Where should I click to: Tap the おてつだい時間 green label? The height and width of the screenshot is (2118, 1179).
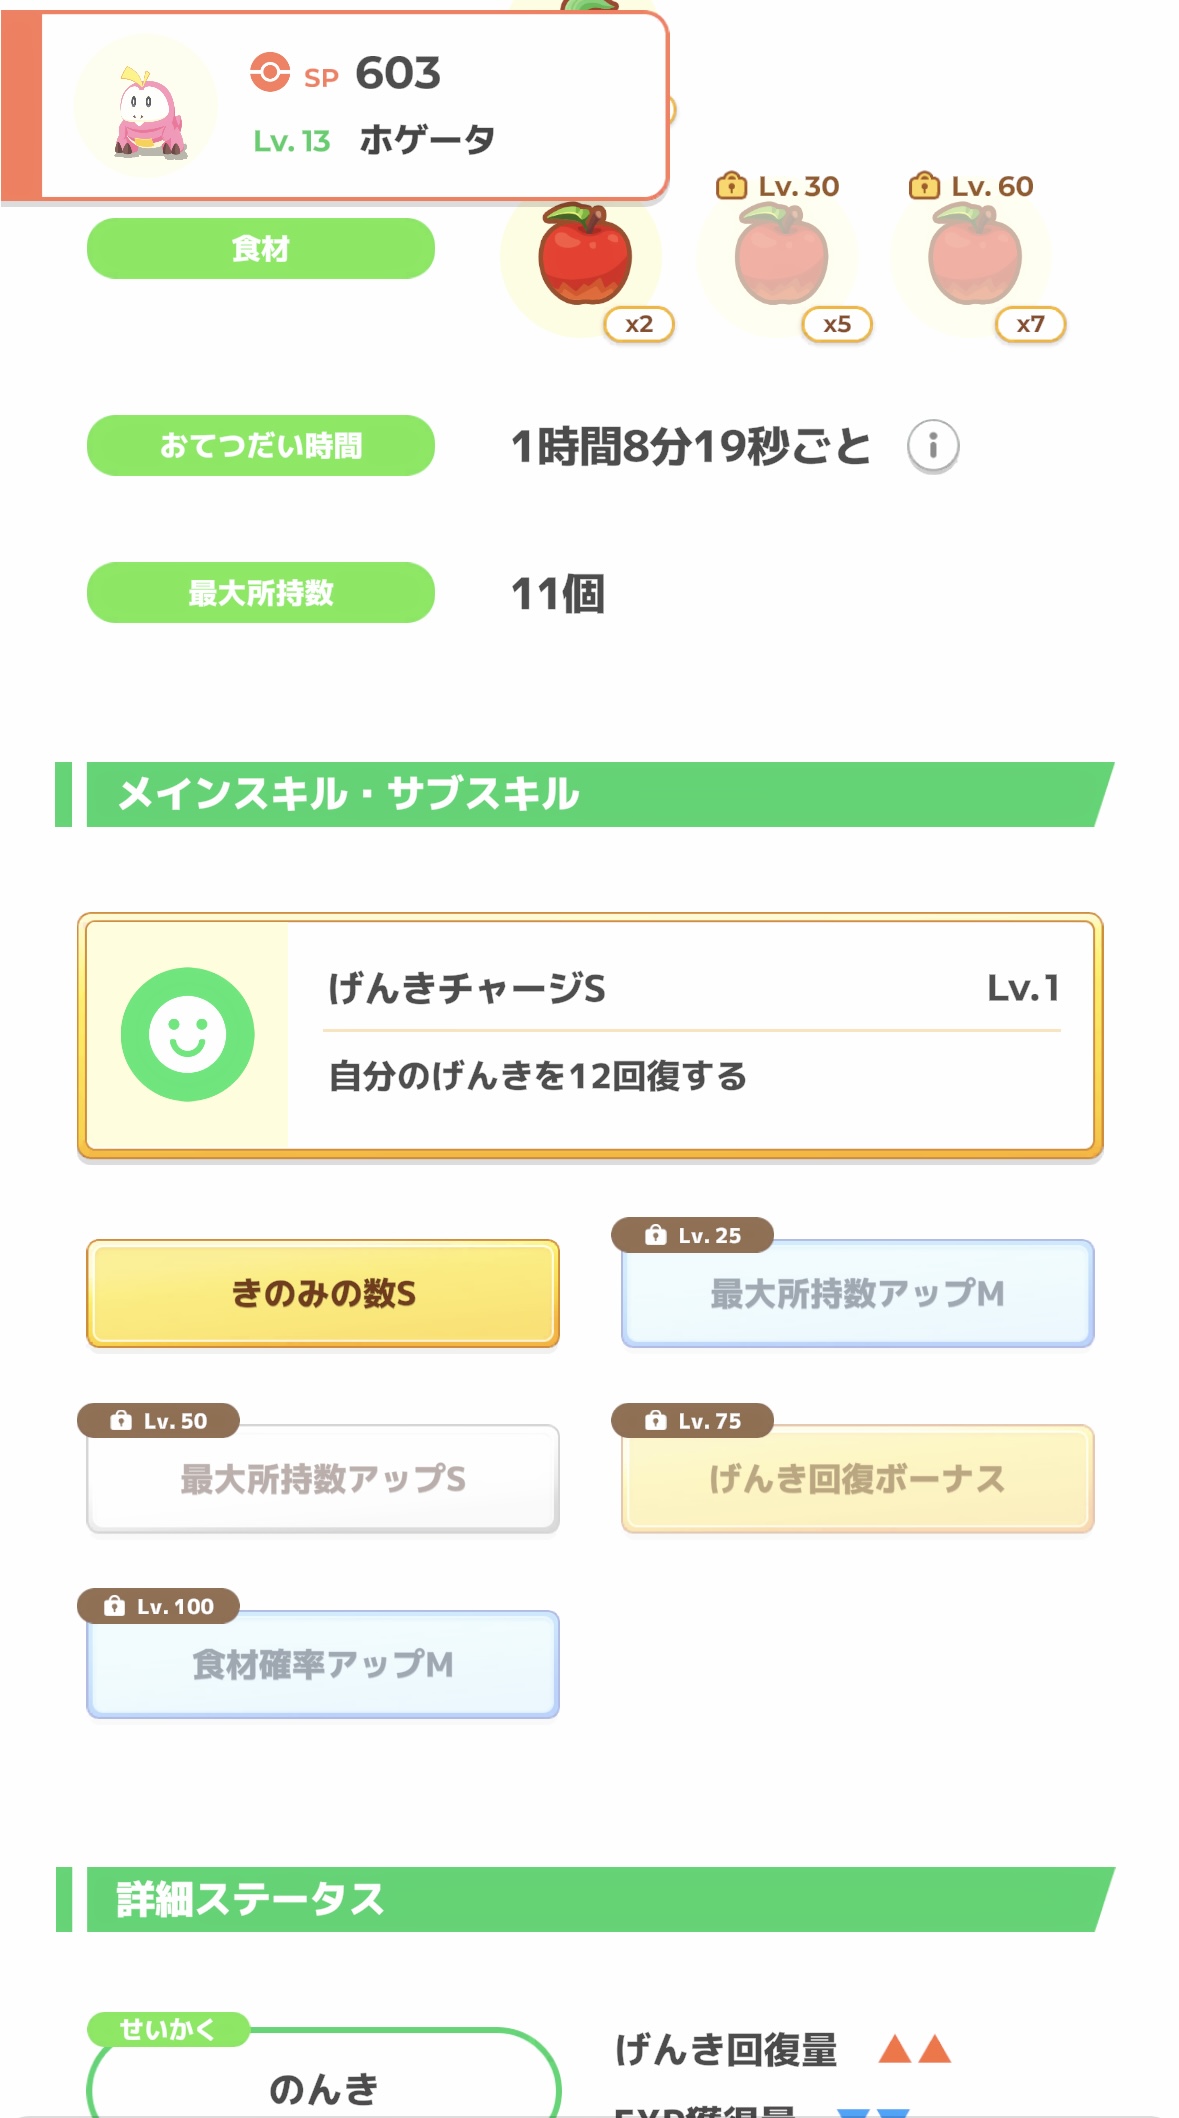coord(261,446)
